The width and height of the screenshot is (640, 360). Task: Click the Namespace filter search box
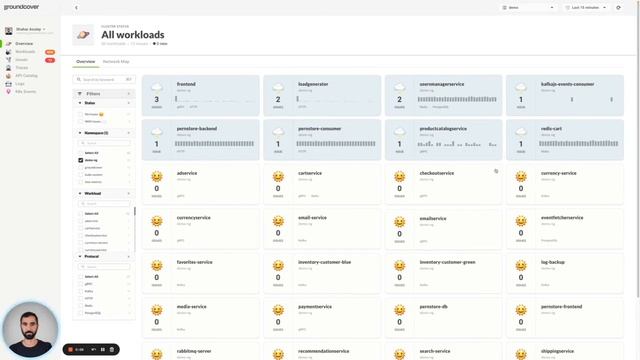(x=104, y=143)
